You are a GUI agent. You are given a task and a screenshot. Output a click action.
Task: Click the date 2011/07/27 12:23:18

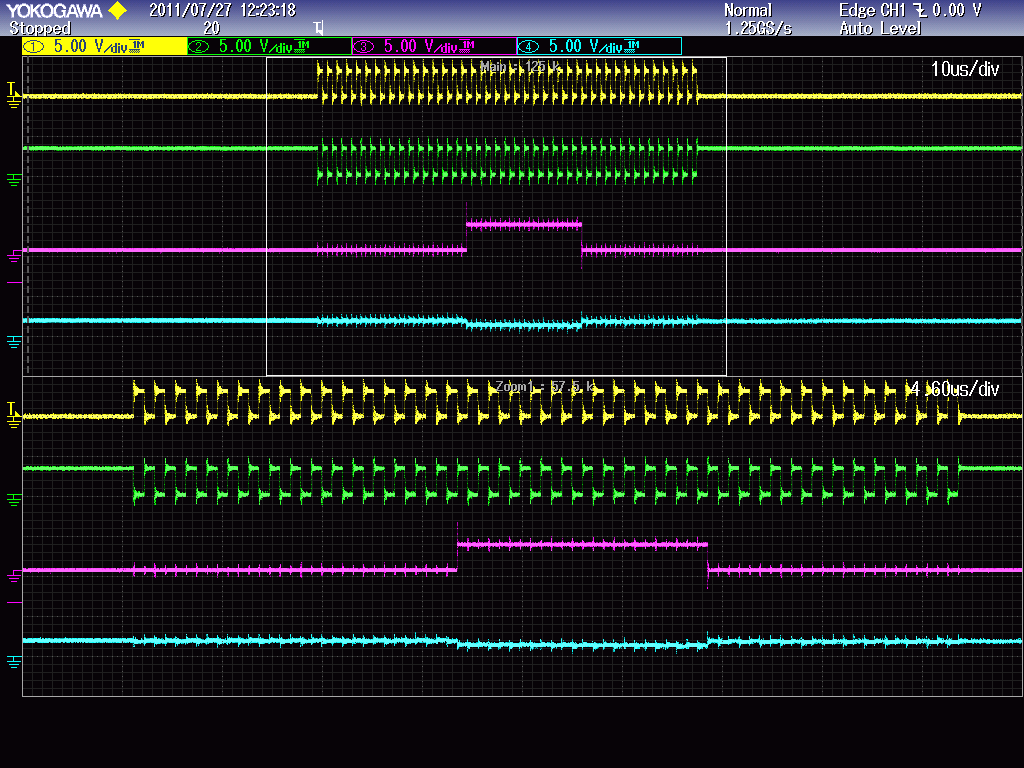(x=223, y=10)
